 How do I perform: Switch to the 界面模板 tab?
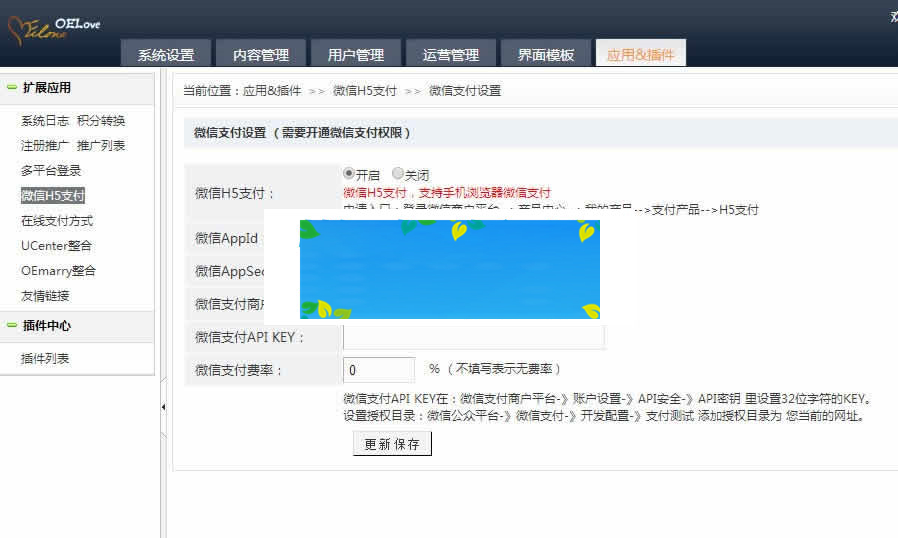point(546,55)
